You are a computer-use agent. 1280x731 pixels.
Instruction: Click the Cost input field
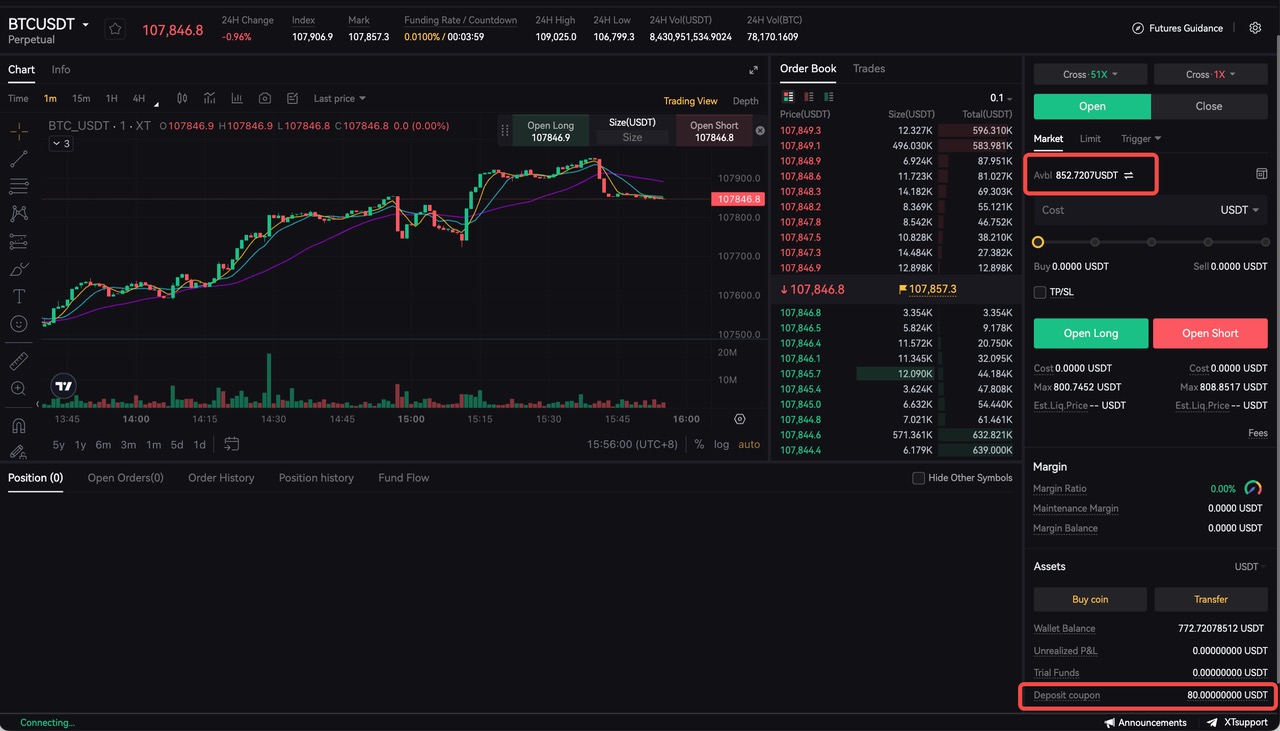pos(1125,210)
